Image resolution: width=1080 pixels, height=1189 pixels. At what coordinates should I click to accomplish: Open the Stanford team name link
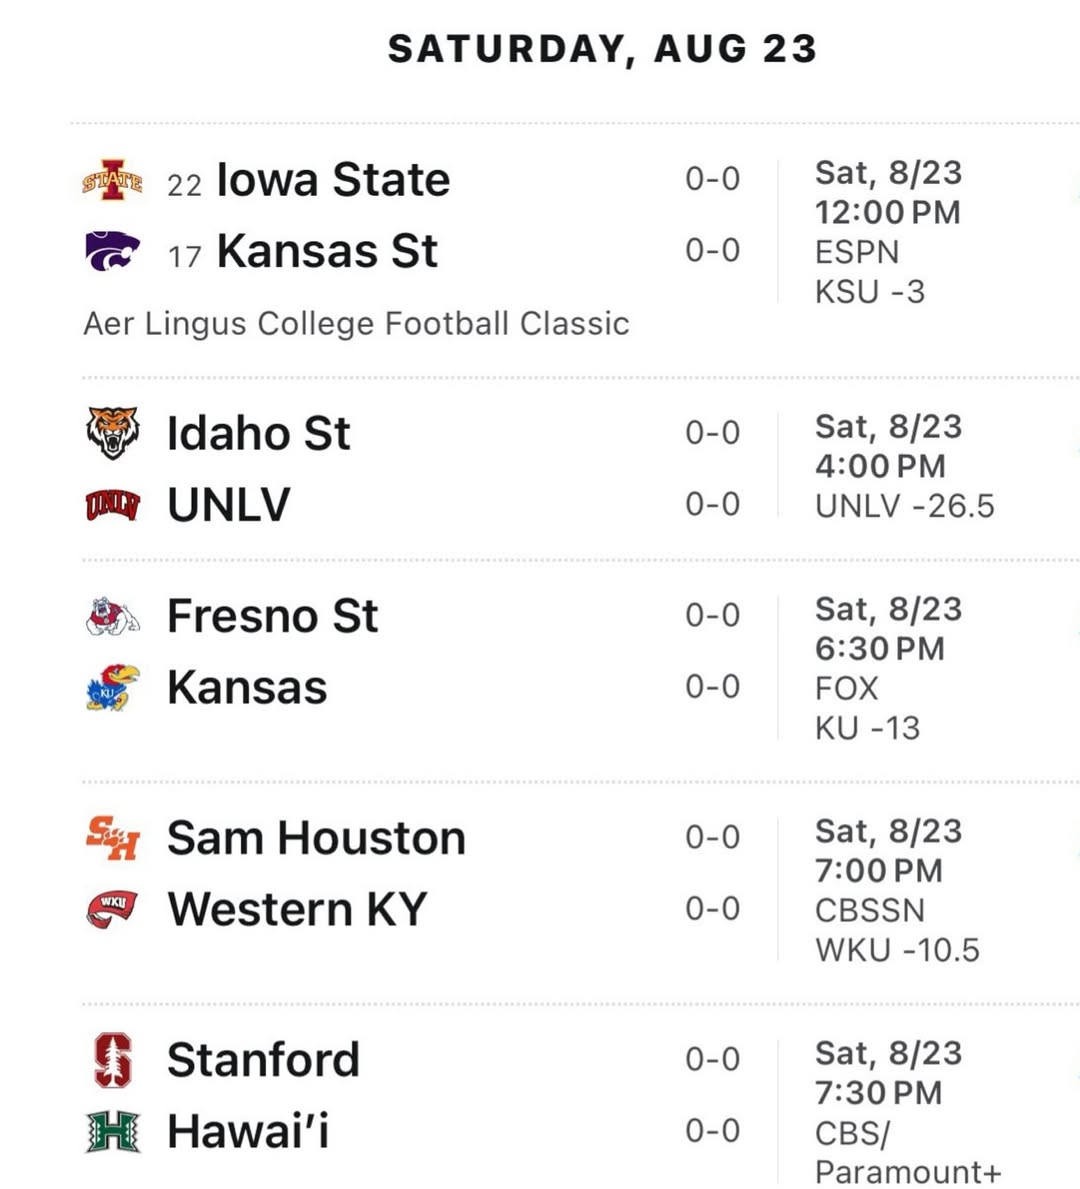point(263,1060)
